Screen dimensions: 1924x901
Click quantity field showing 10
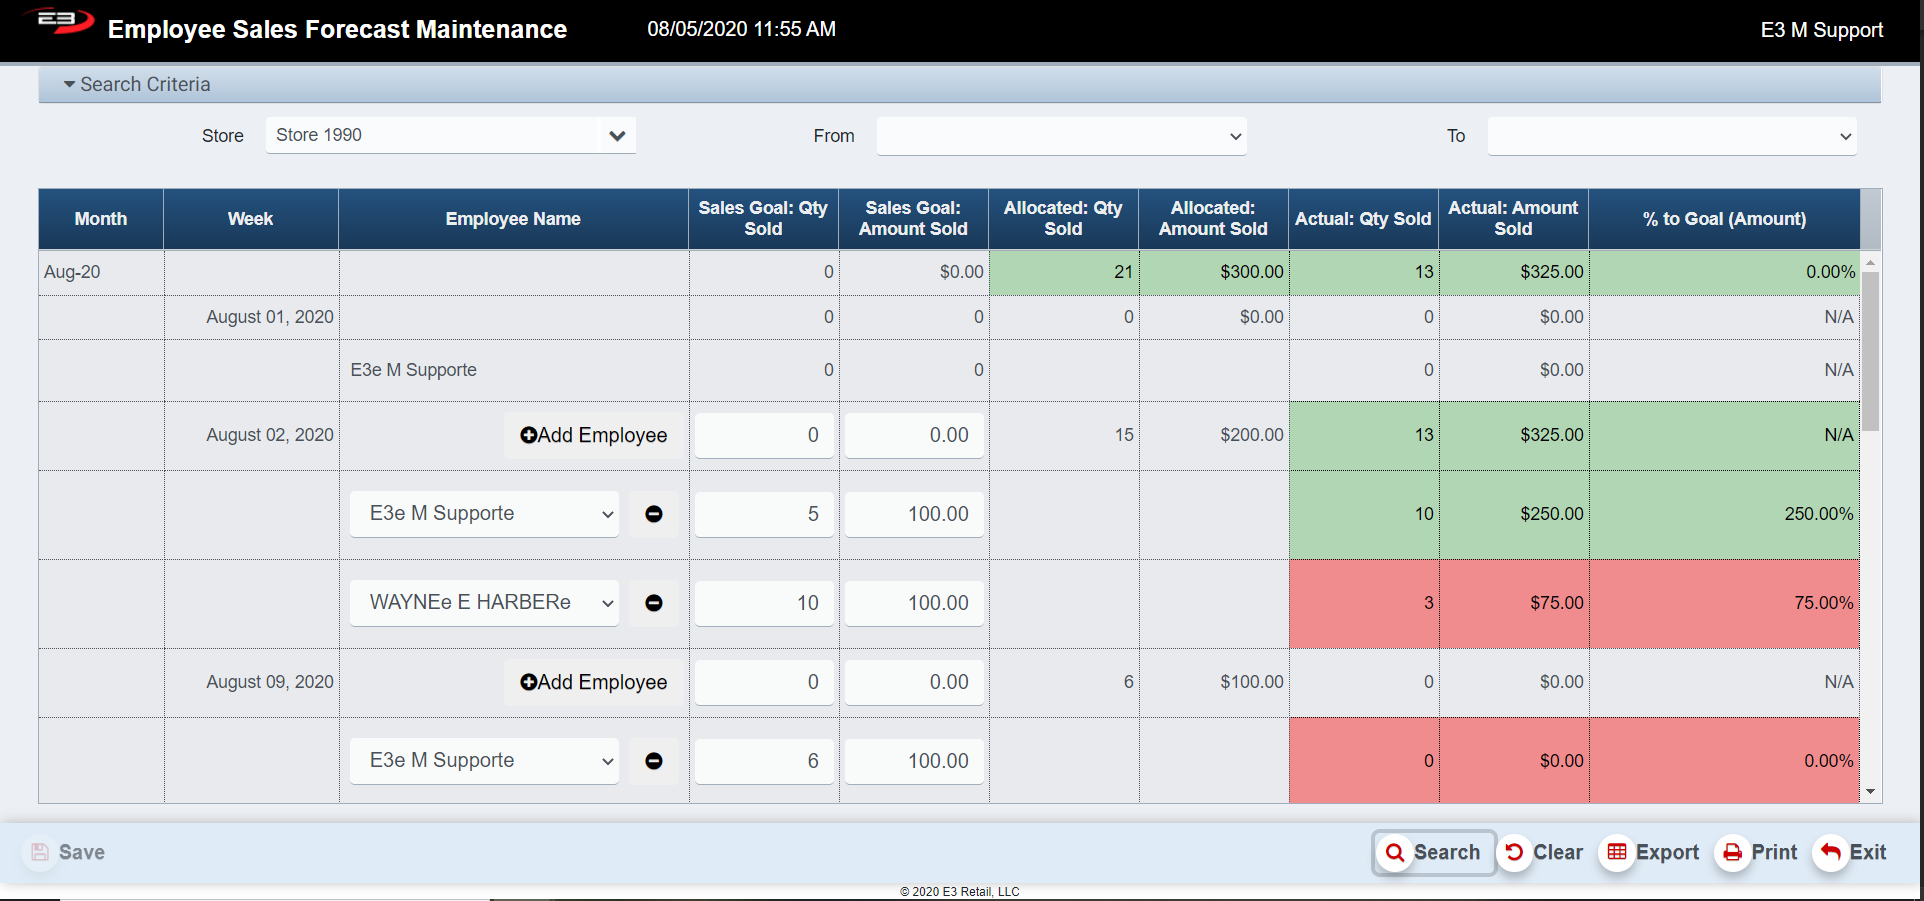point(764,603)
